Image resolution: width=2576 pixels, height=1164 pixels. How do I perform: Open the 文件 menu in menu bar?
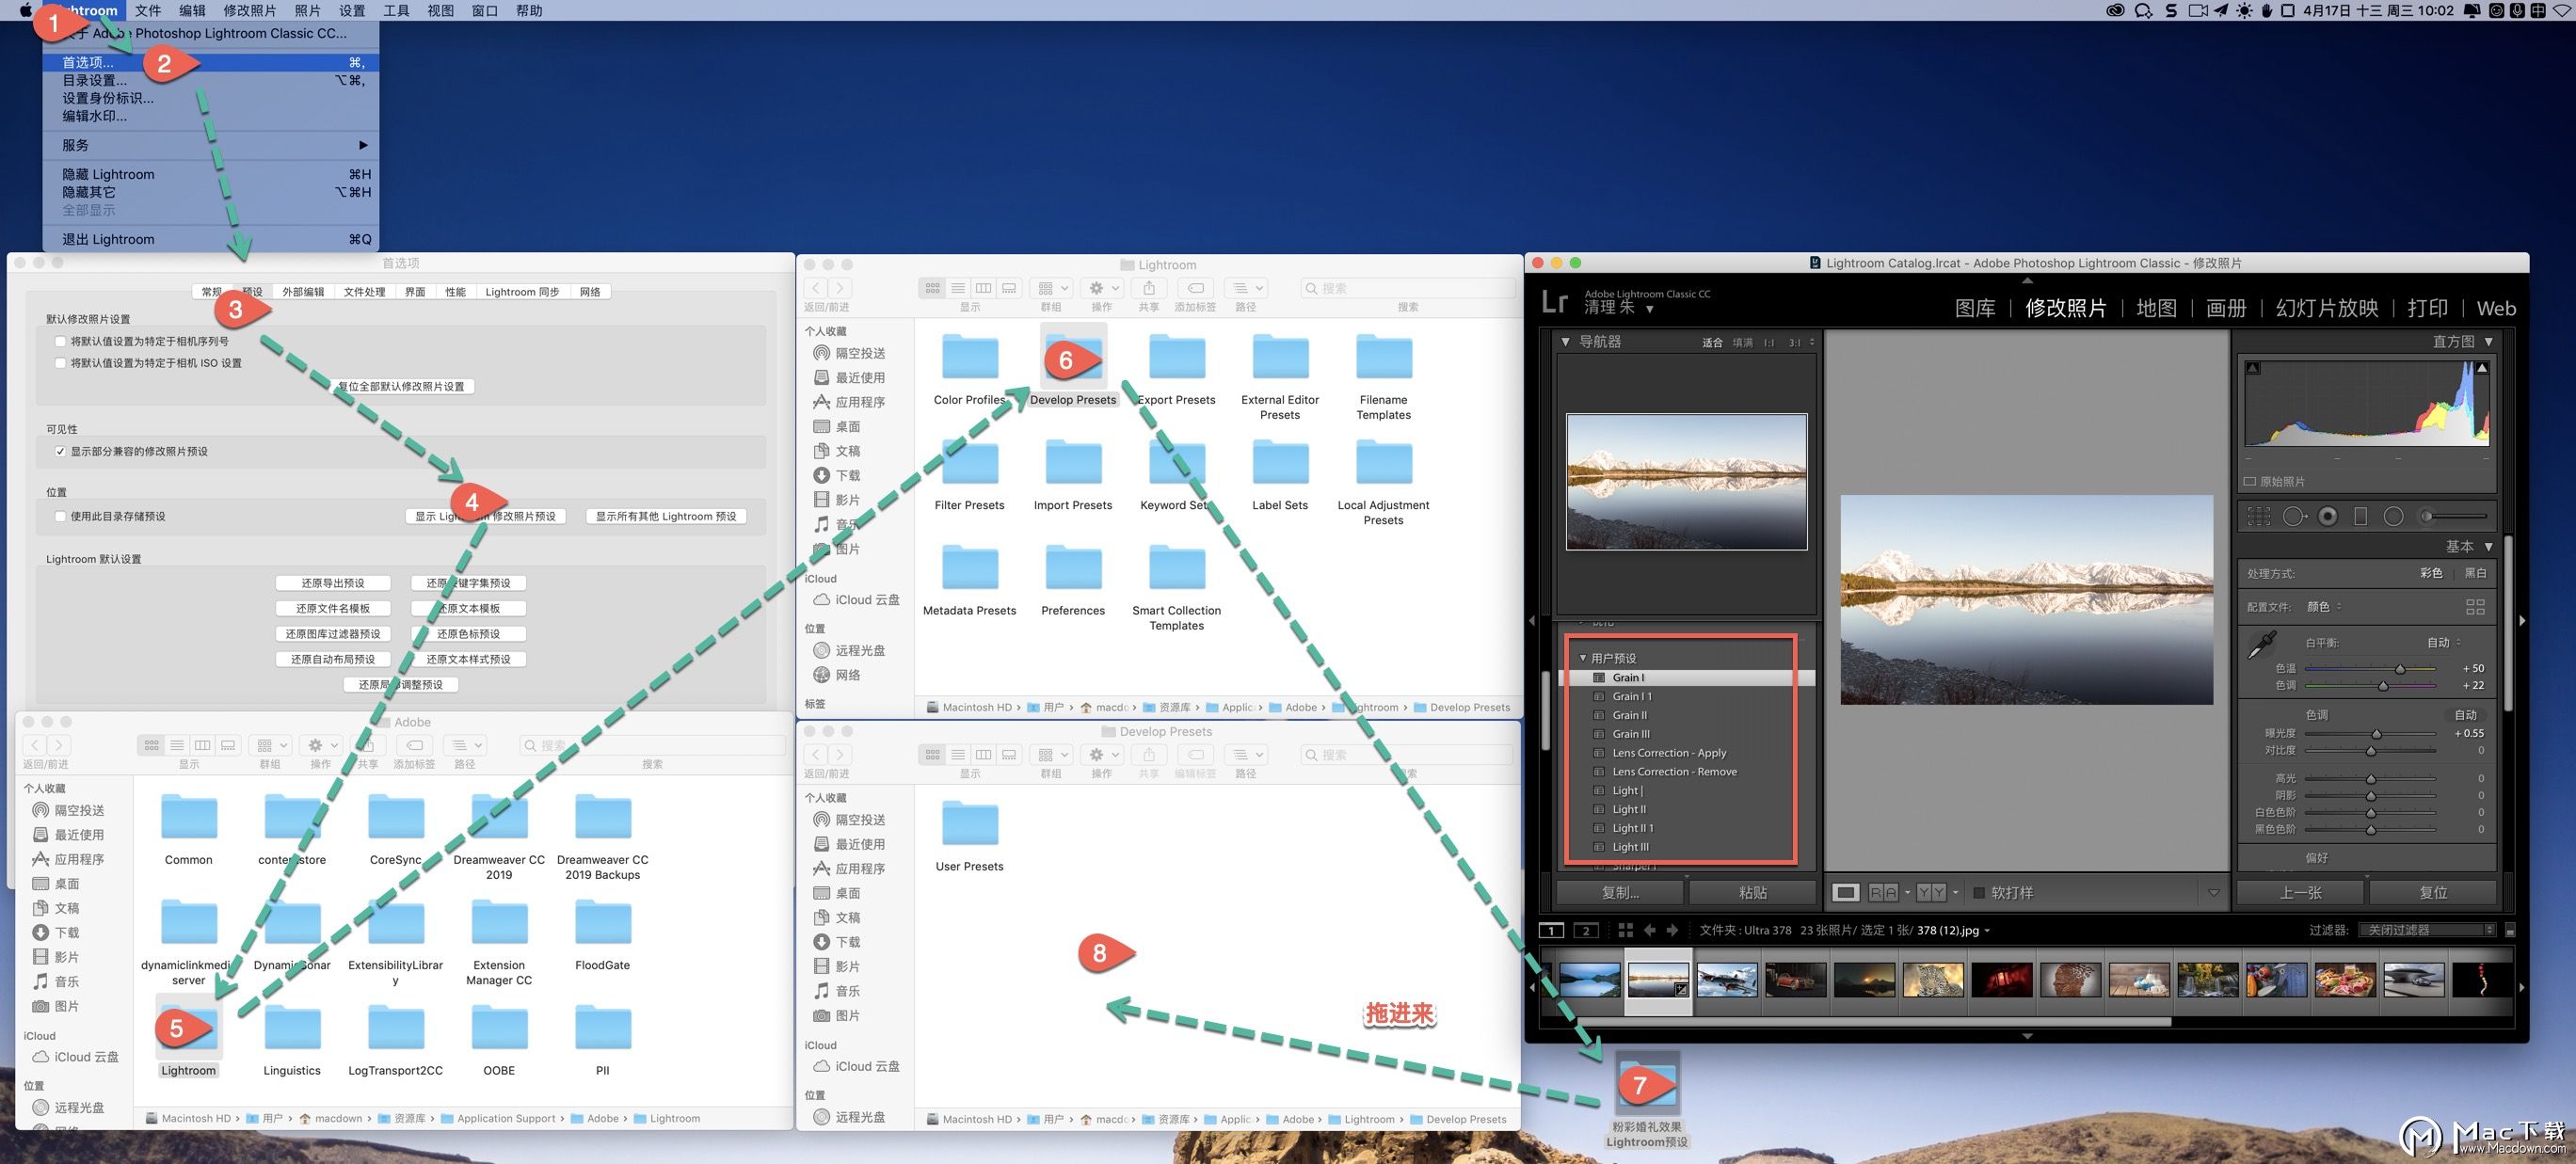(x=148, y=11)
